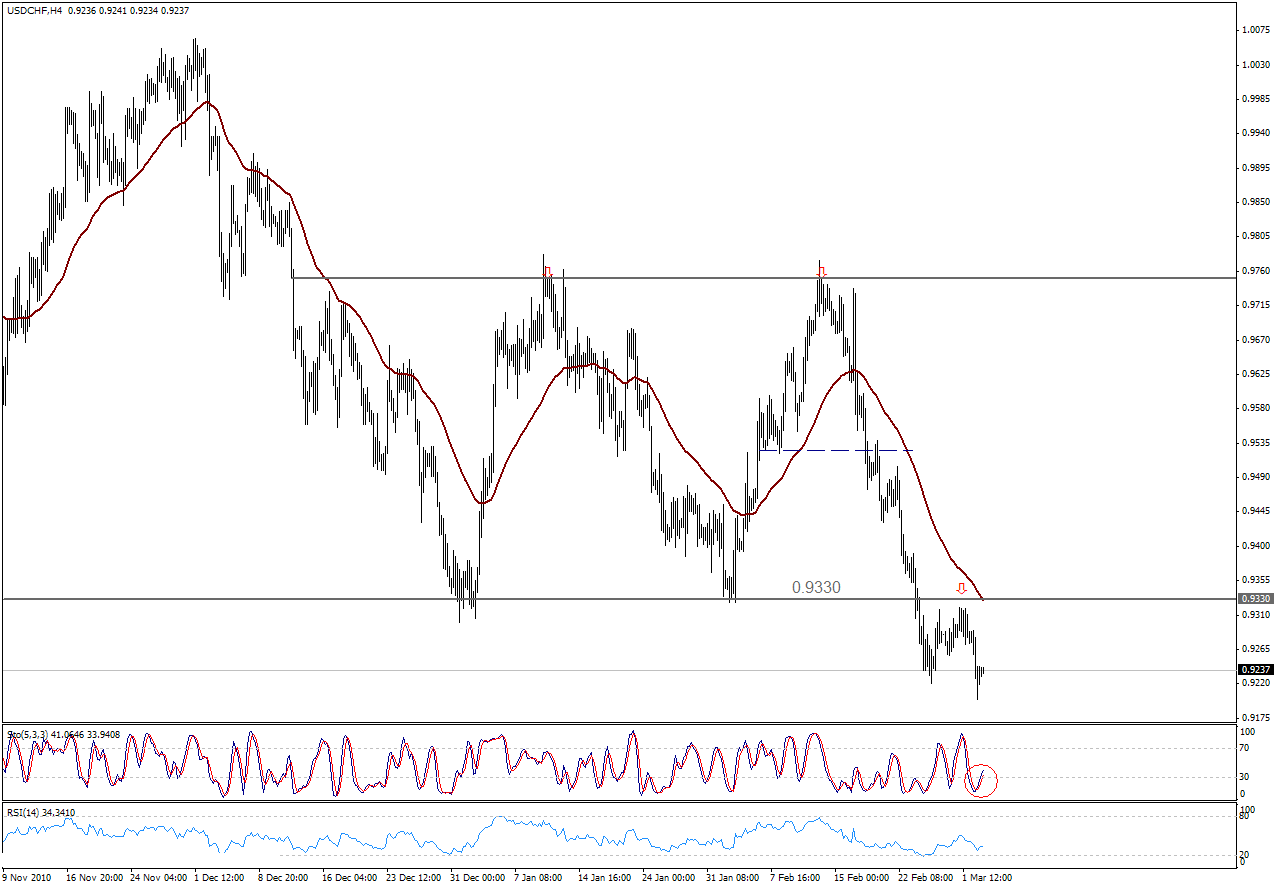Click the red down arrow at the early January peak
The height and width of the screenshot is (885, 1274).
(x=547, y=272)
